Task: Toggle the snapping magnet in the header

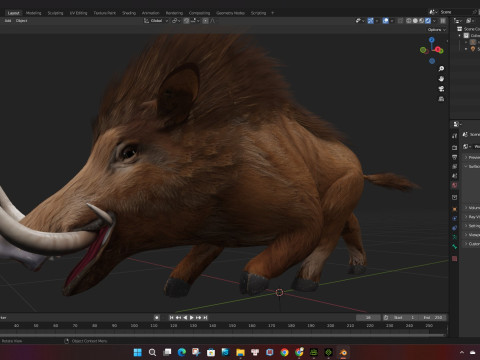Action: (x=186, y=21)
